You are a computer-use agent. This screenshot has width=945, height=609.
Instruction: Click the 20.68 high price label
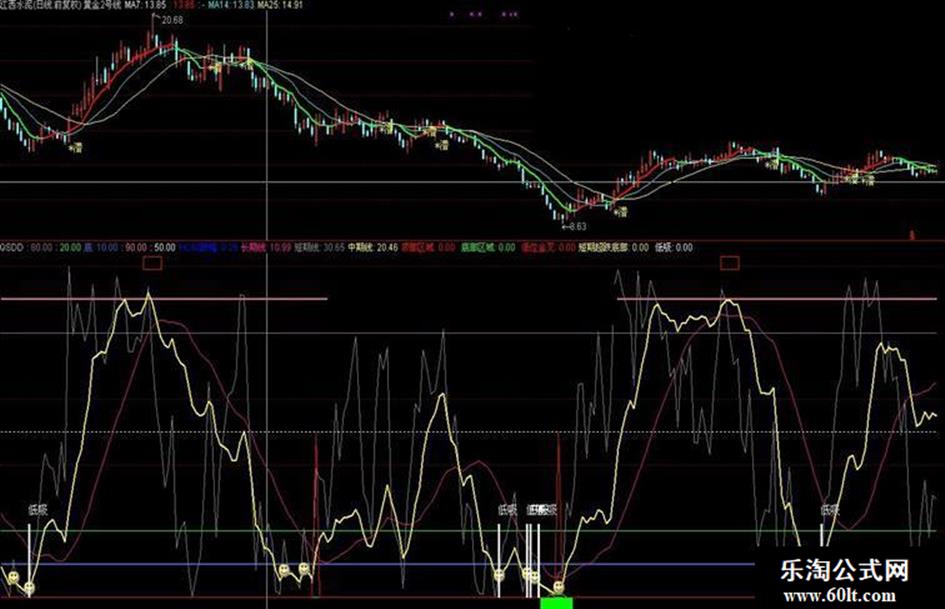172,20
